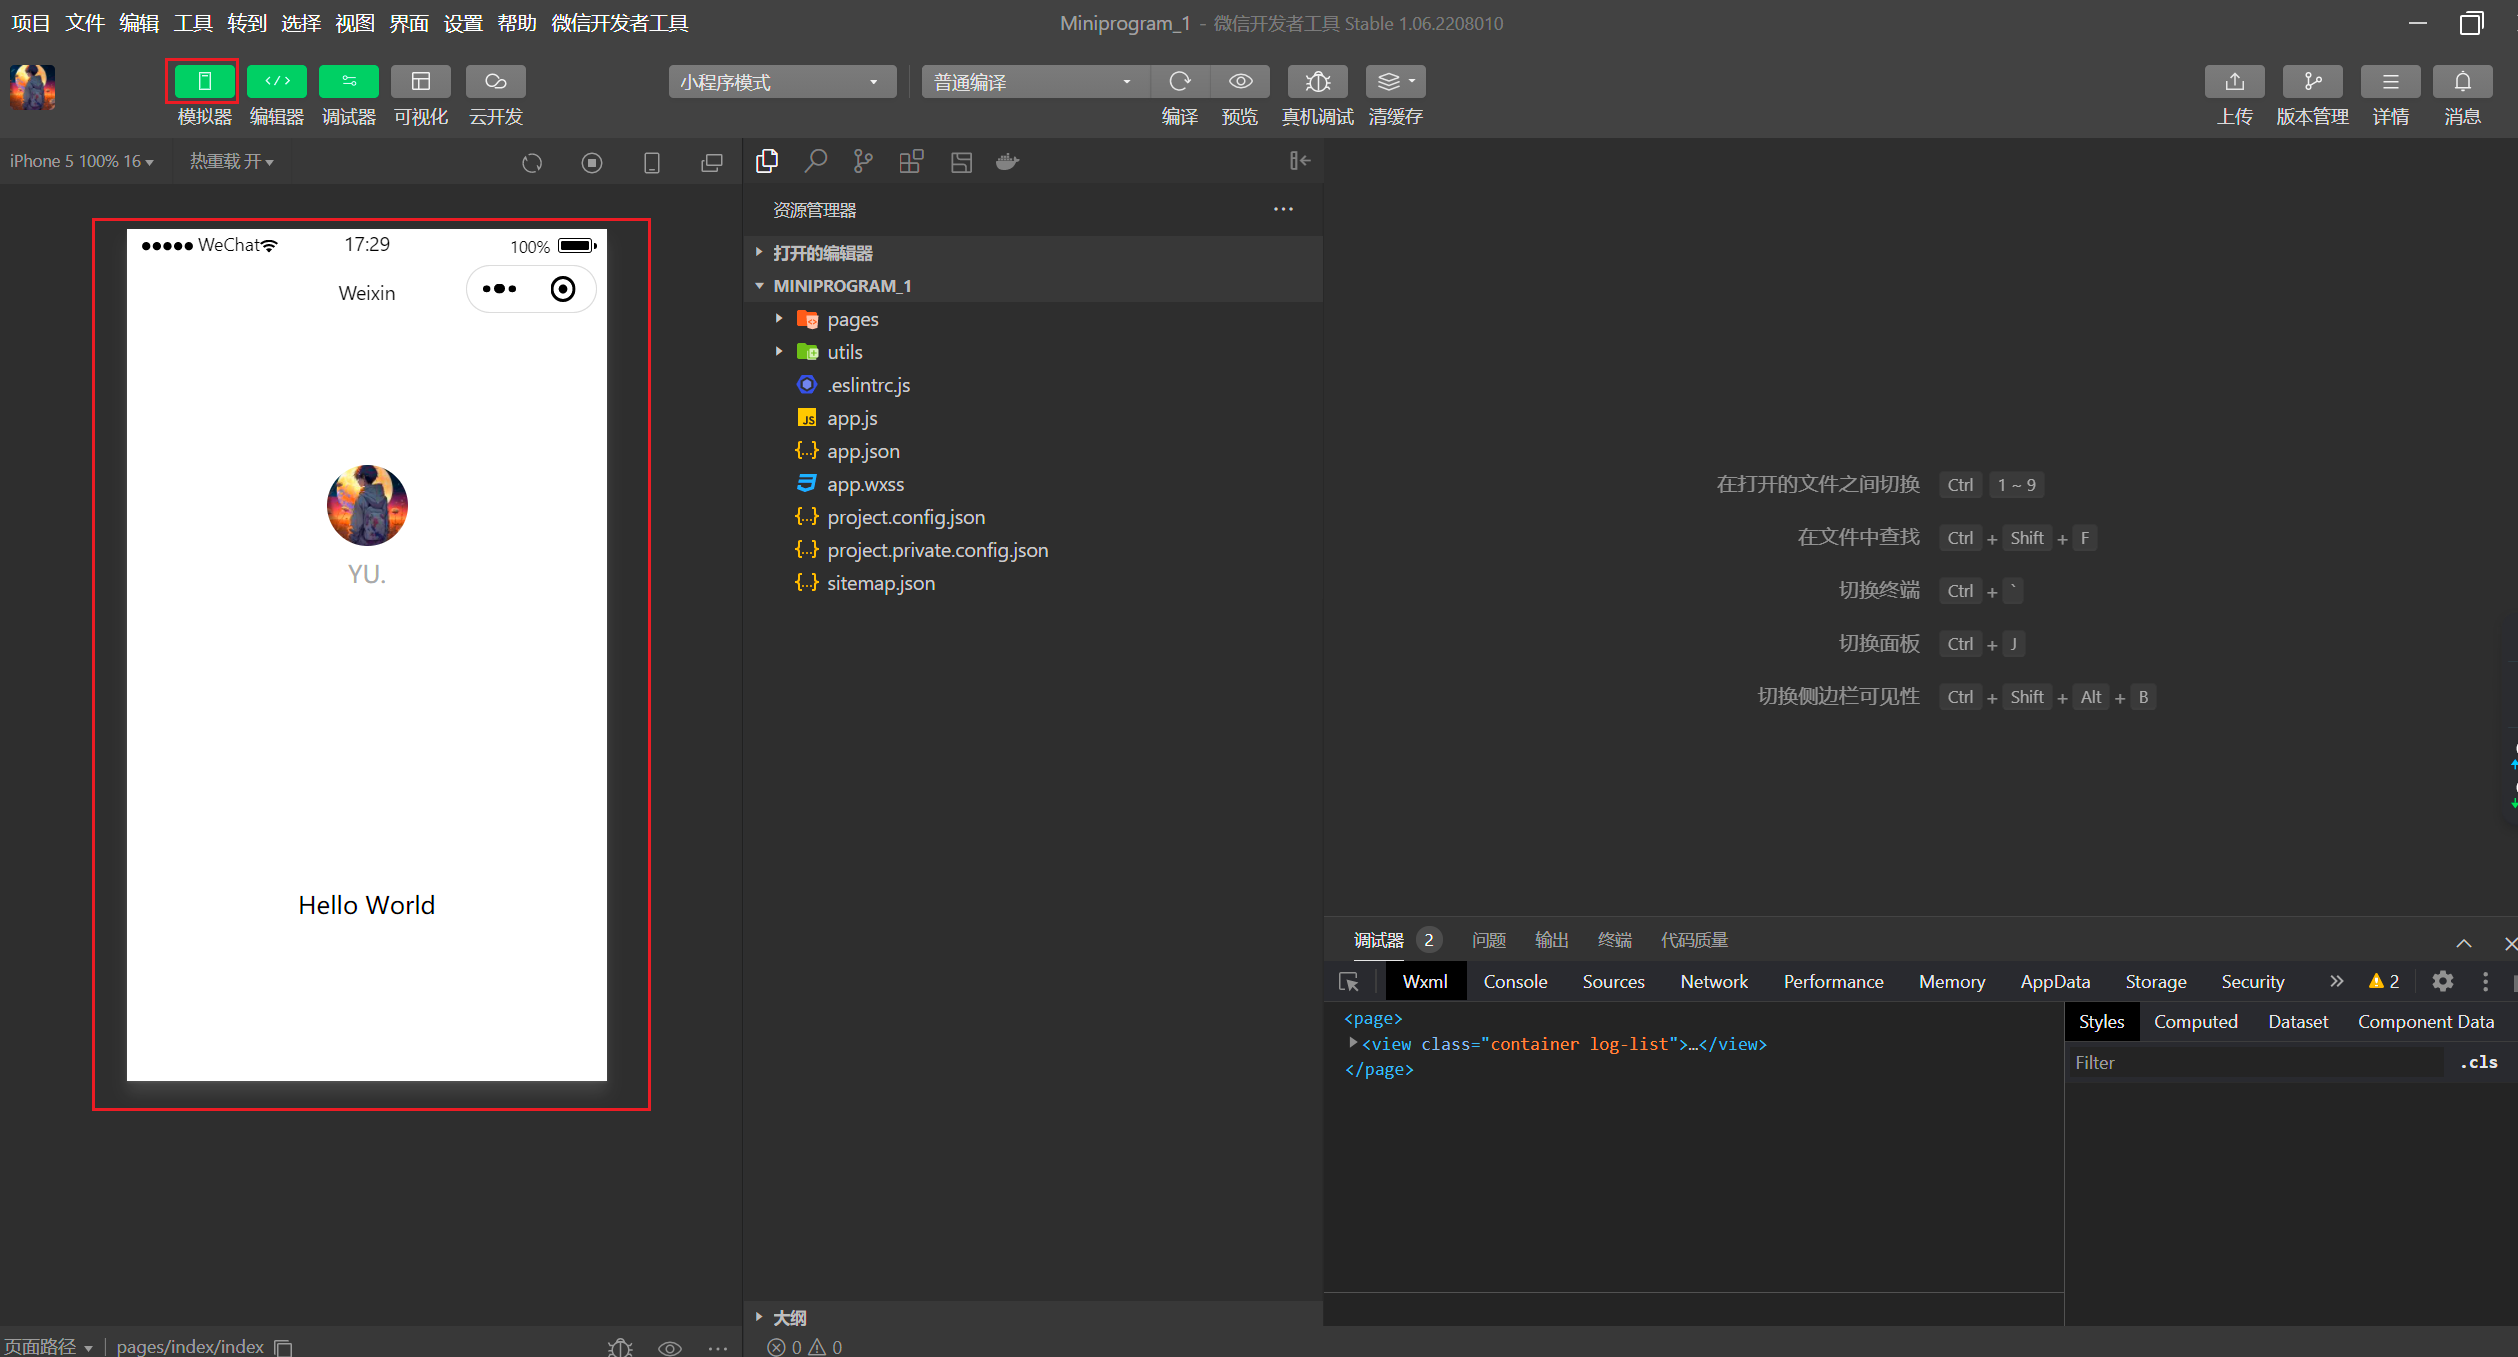Viewport: 2518px width, 1357px height.
Task: Select the docker whale icon
Action: pyautogui.click(x=1008, y=161)
